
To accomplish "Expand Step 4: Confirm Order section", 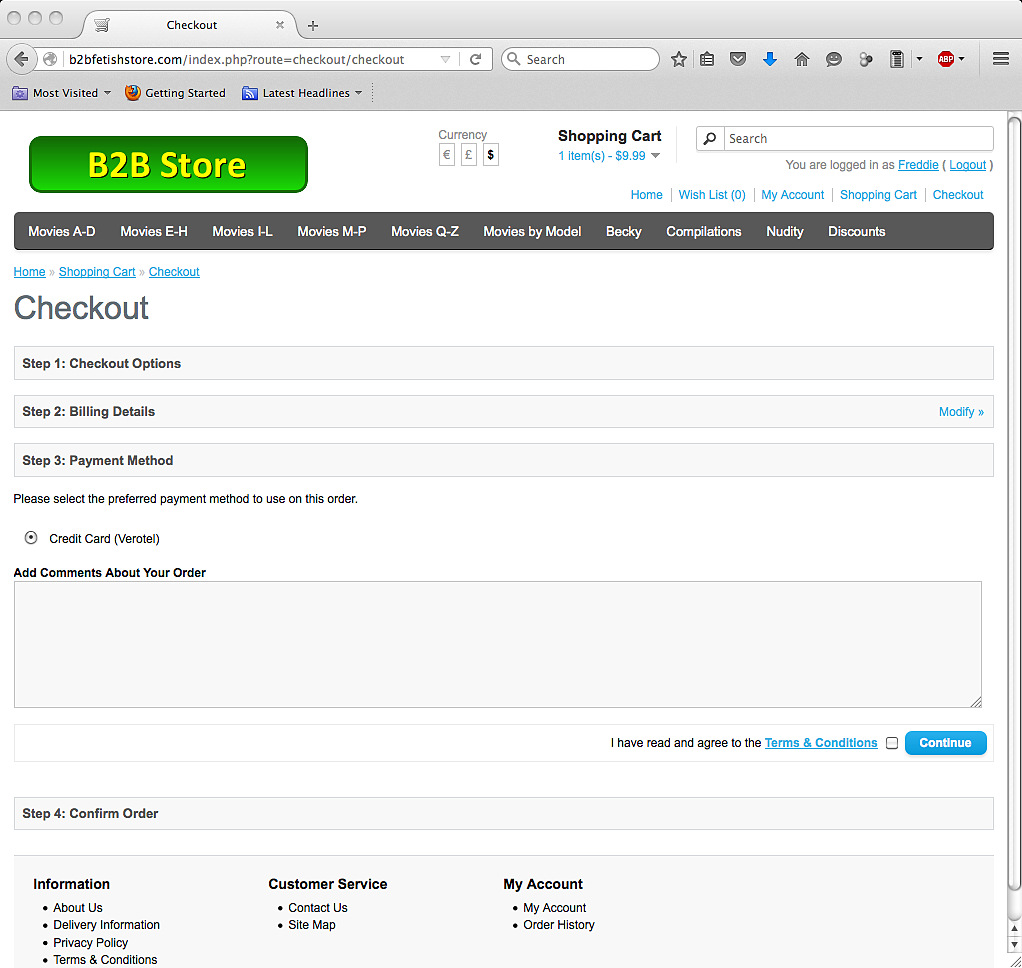I will (x=503, y=813).
